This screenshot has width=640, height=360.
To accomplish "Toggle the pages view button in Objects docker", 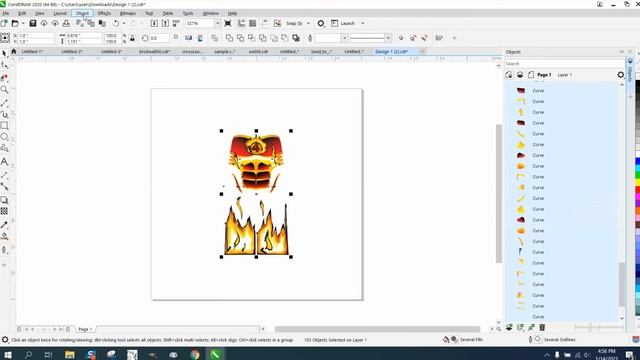I will tap(531, 75).
